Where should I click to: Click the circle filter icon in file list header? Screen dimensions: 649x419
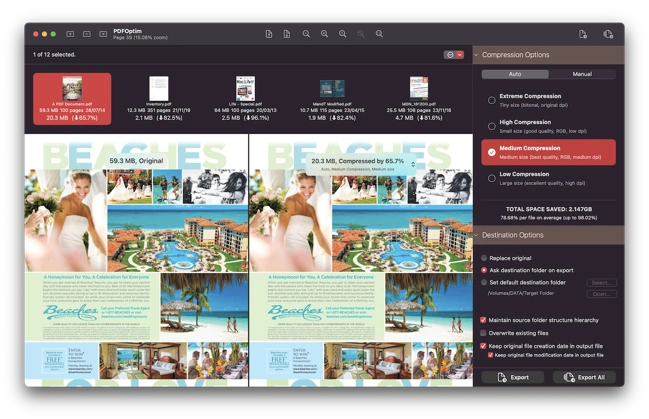tap(449, 55)
